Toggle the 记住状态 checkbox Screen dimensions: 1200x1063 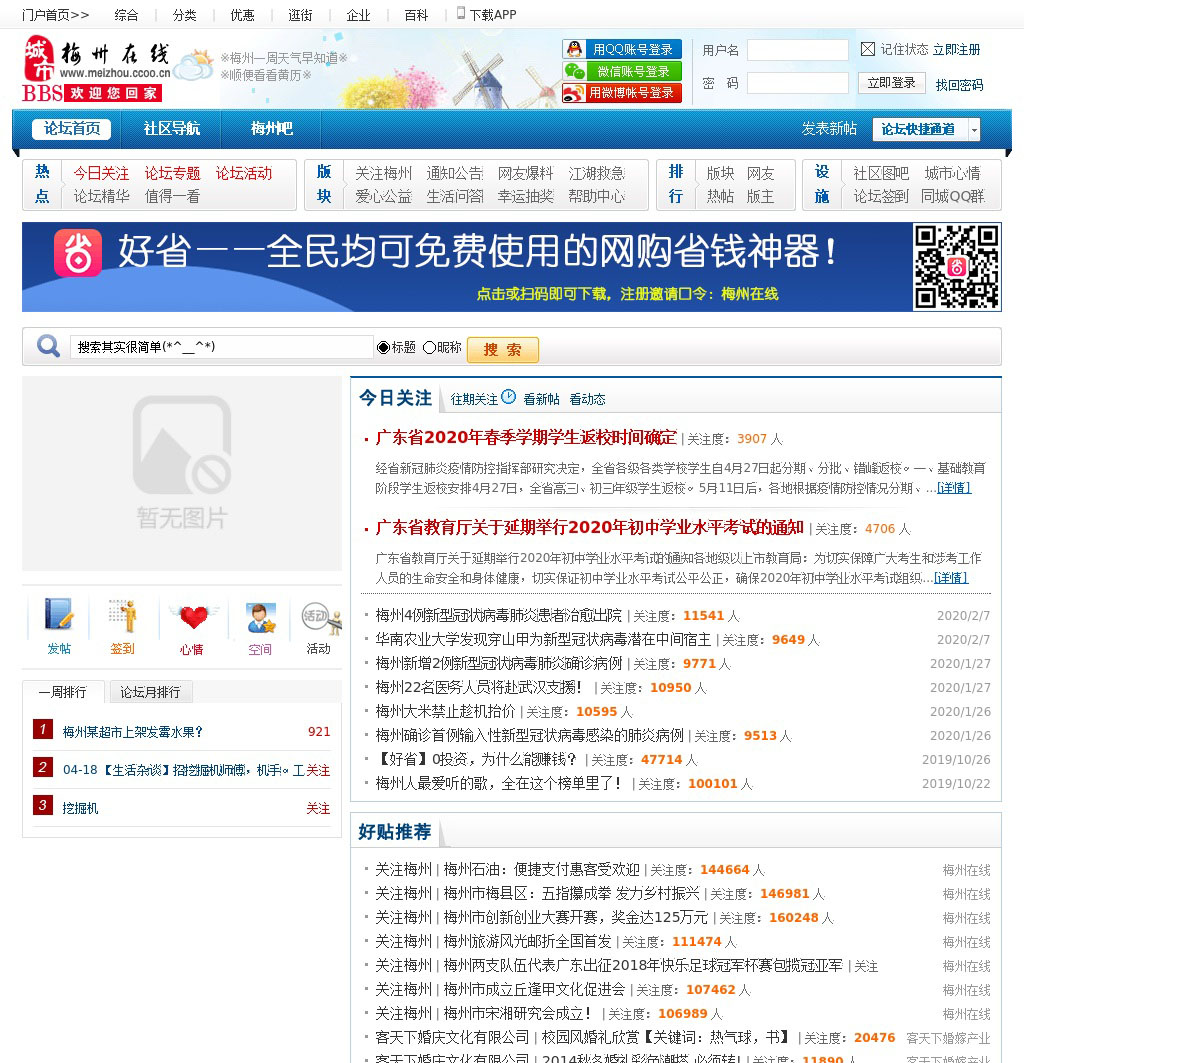click(x=868, y=49)
